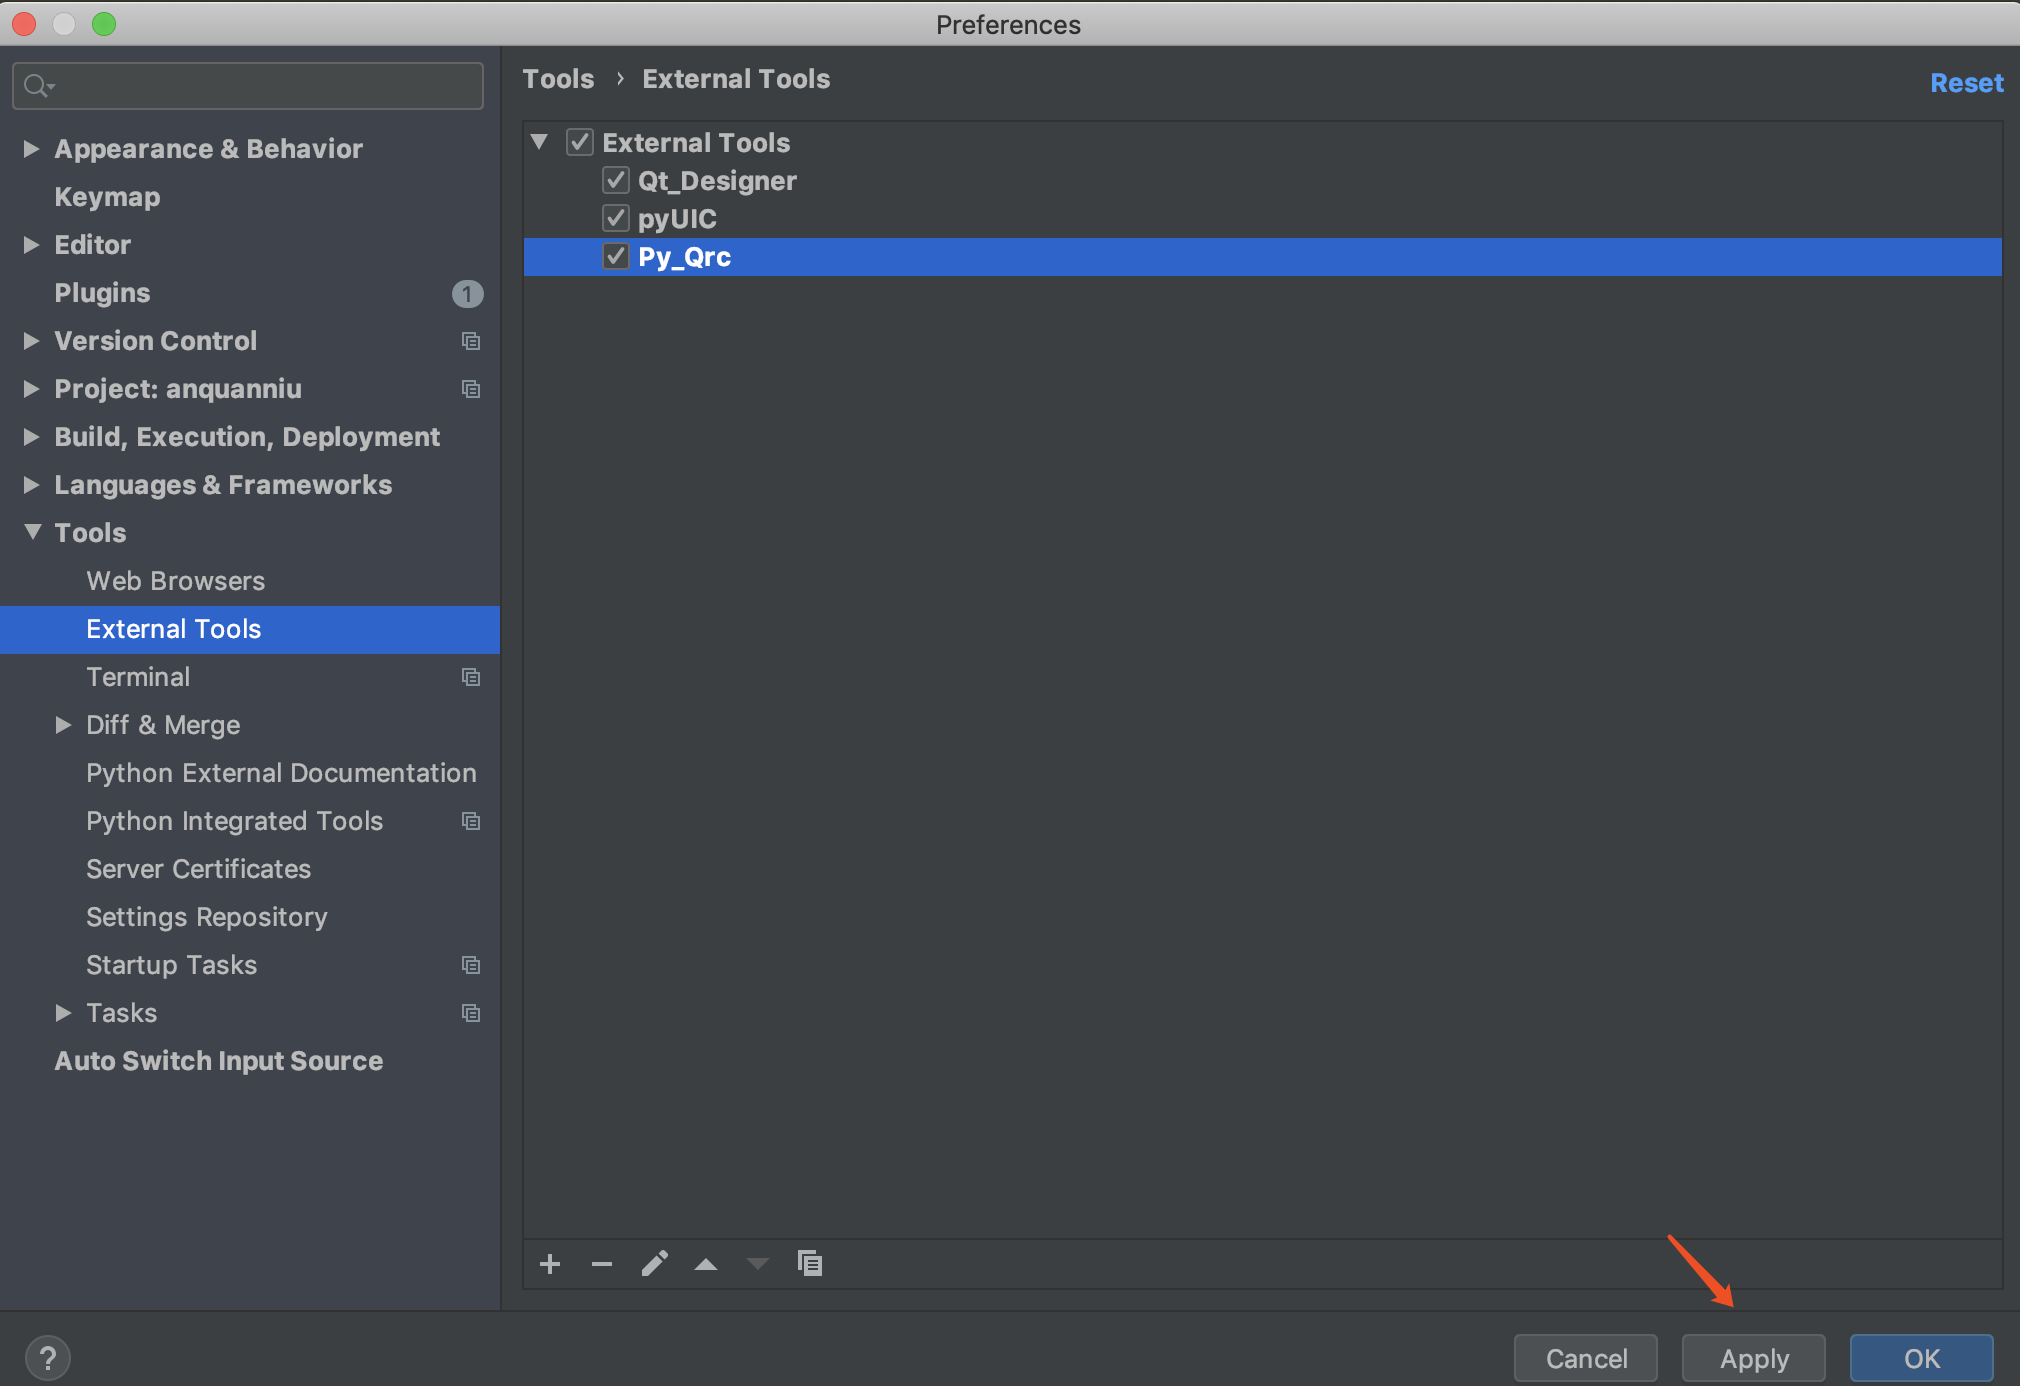Expand the Appearance & Behavior section
The image size is (2020, 1386).
[30, 148]
